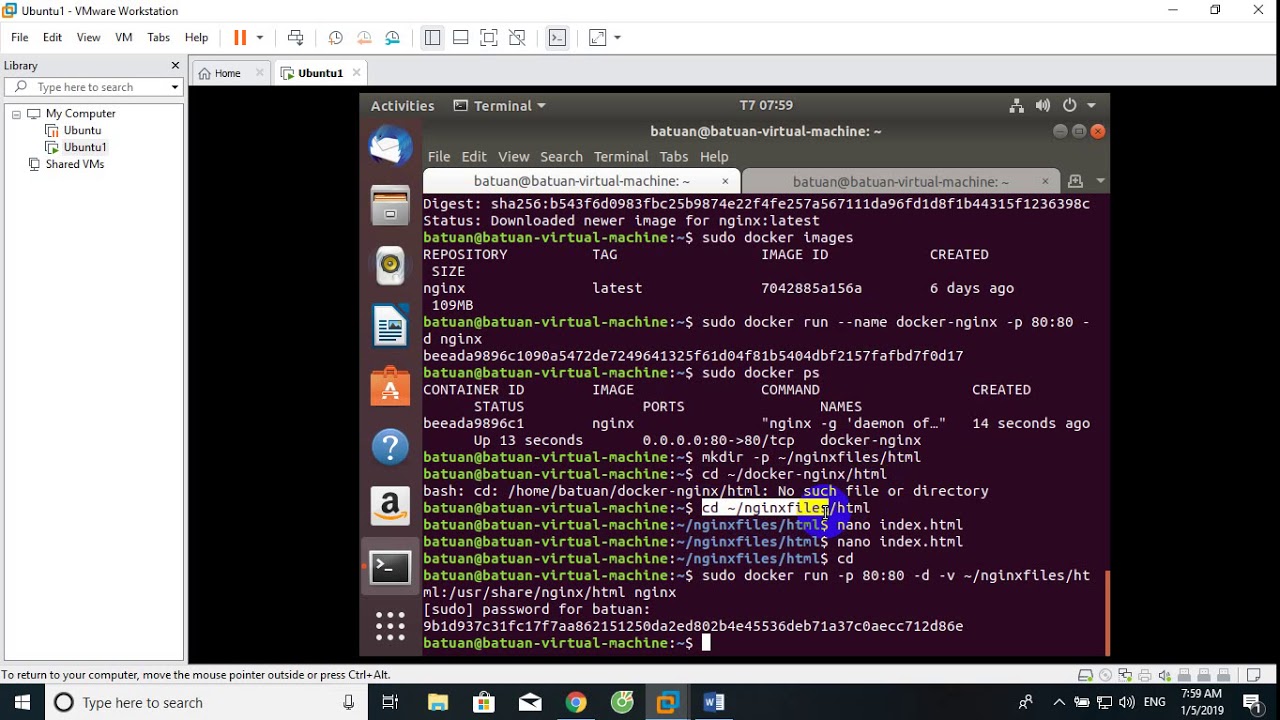Open LibreOffice Writer from the dock
Image resolution: width=1280 pixels, height=720 pixels.
(390, 326)
